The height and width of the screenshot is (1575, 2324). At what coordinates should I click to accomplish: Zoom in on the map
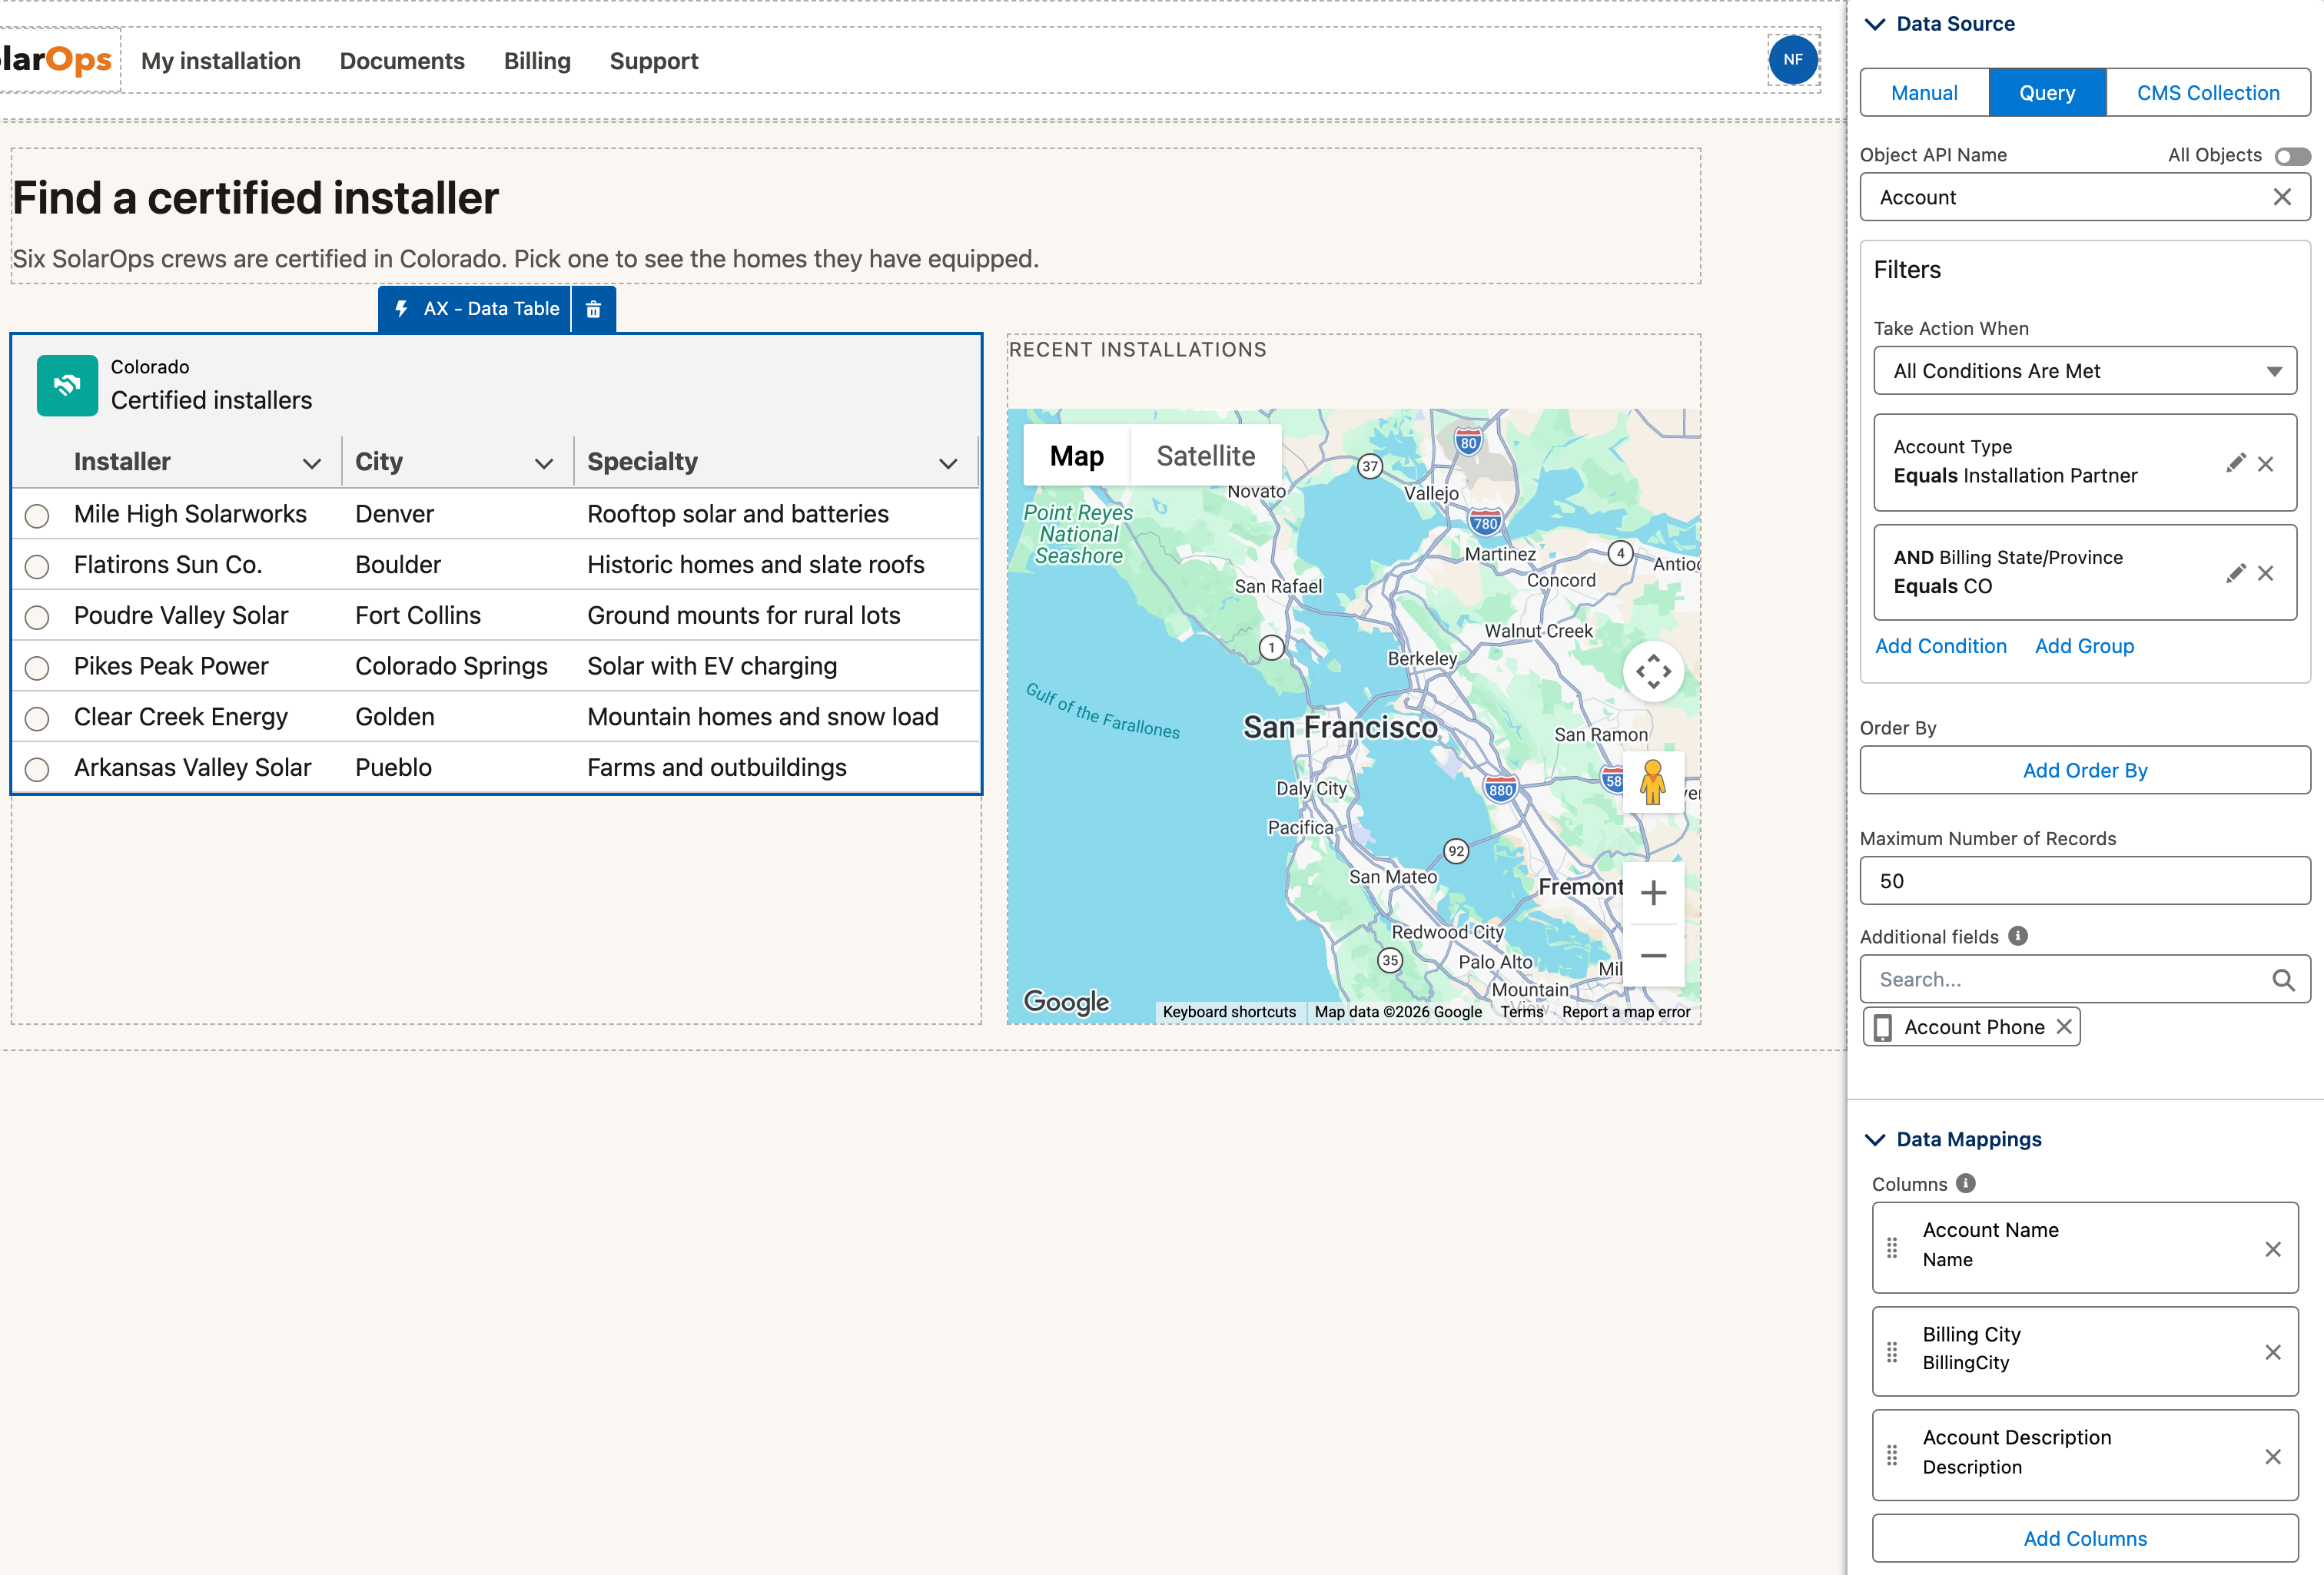(x=1653, y=892)
